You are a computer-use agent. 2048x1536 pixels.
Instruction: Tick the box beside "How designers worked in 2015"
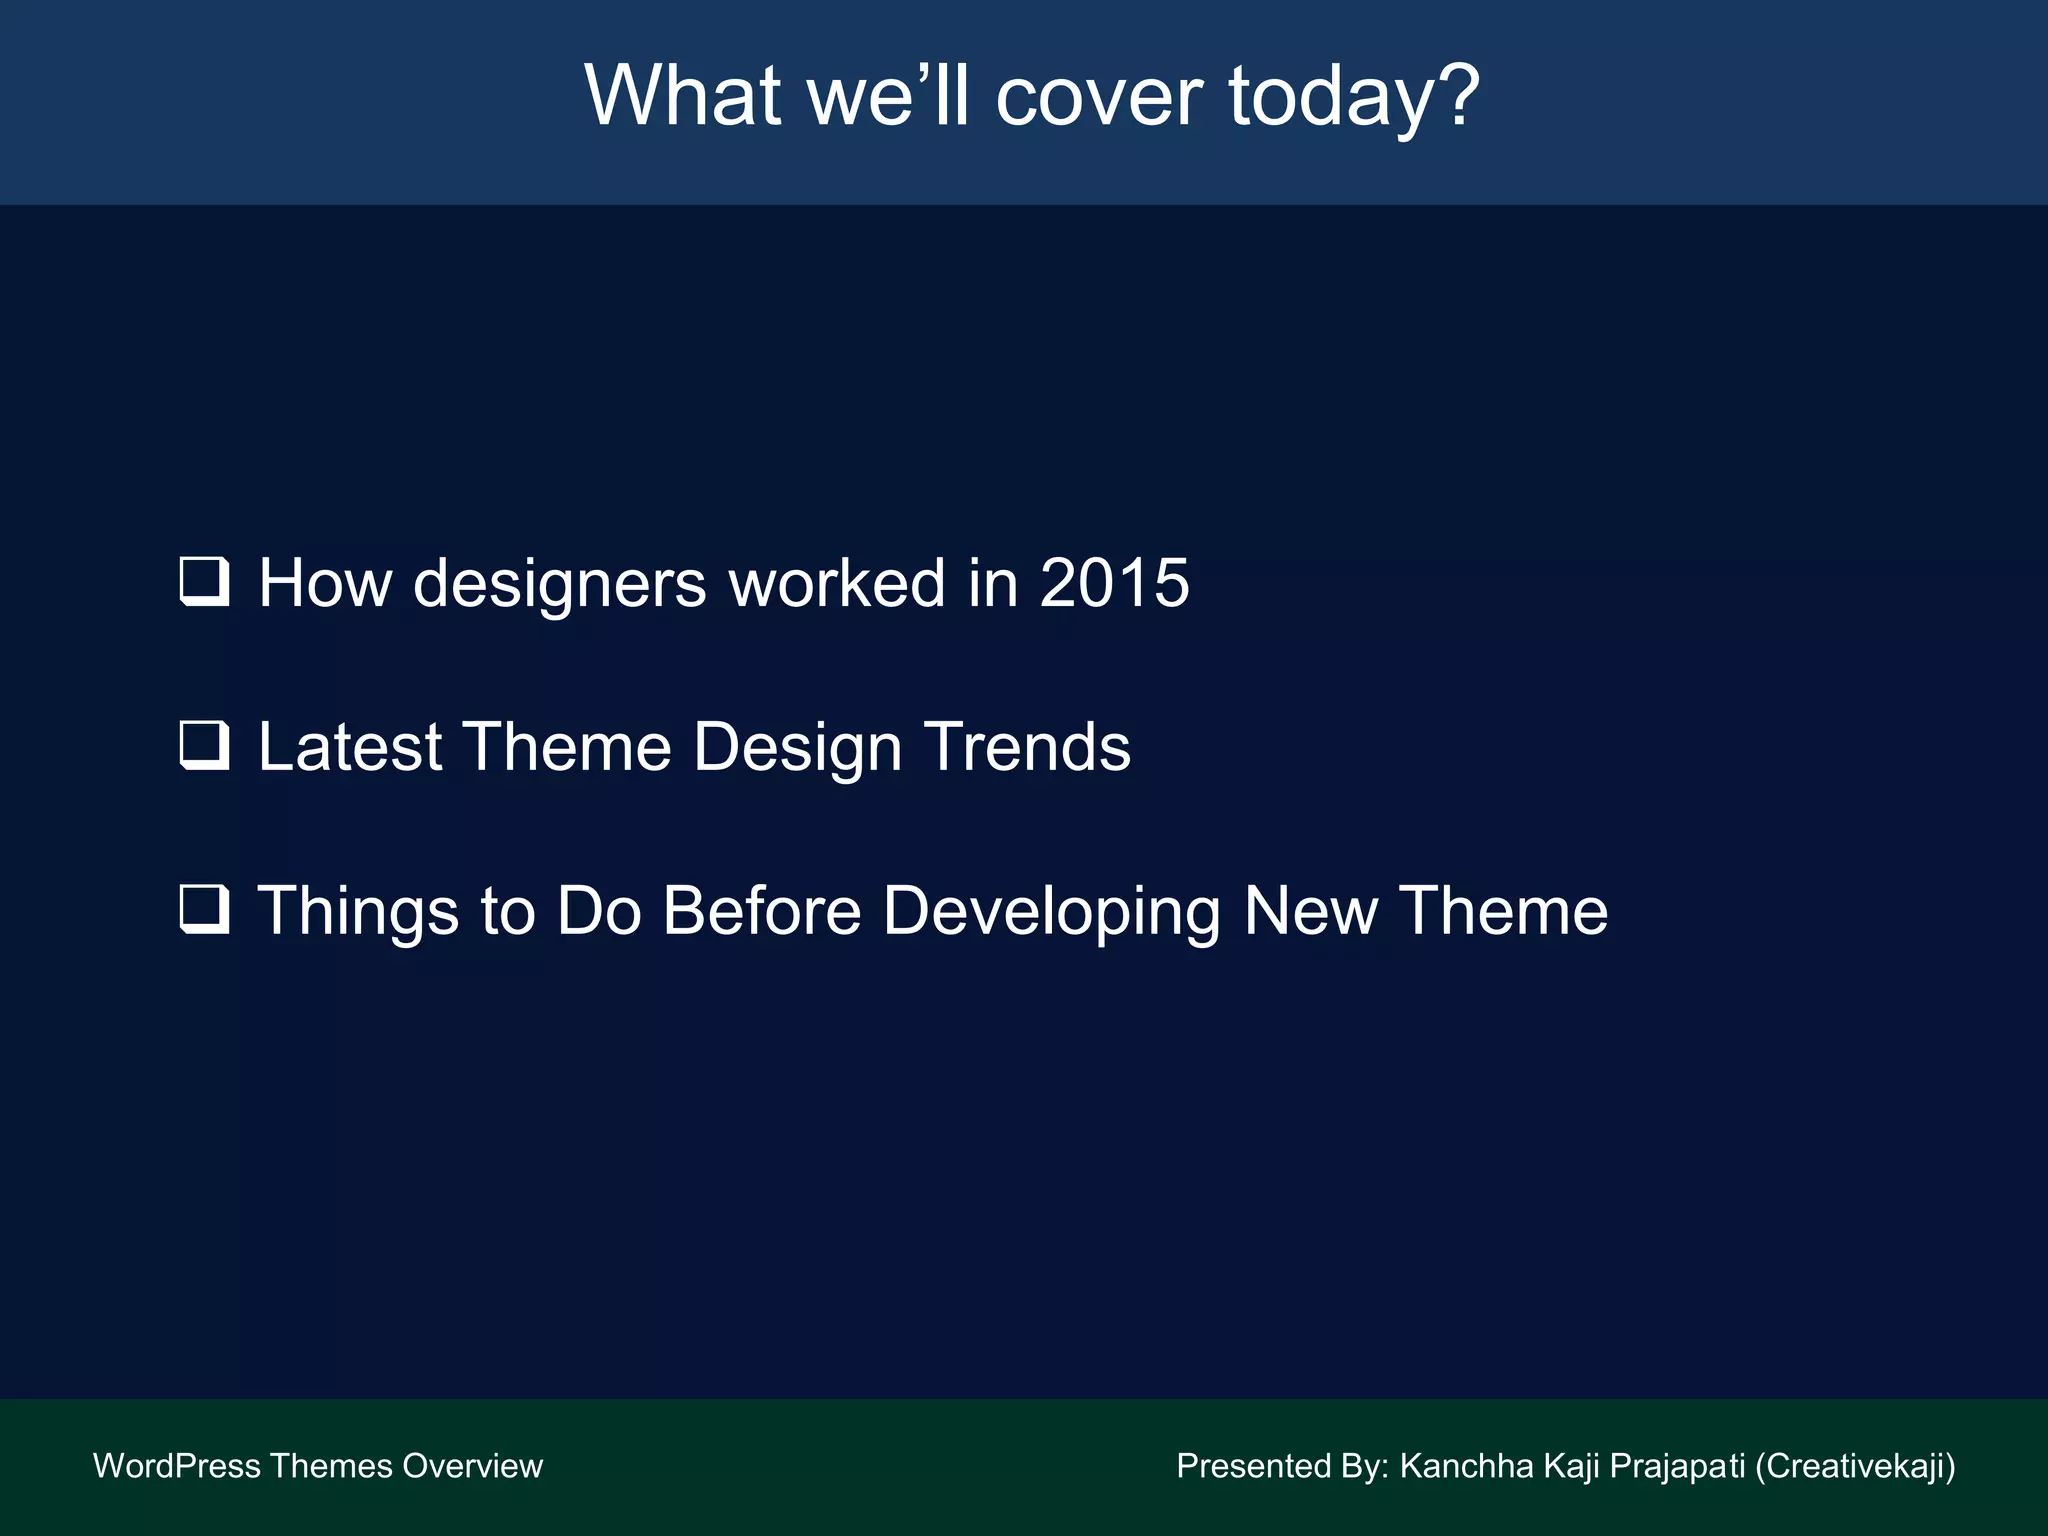pyautogui.click(x=204, y=581)
